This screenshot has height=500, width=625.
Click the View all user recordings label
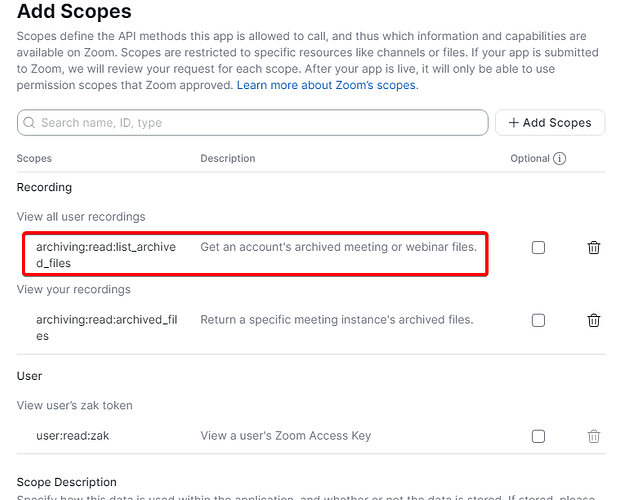point(81,217)
